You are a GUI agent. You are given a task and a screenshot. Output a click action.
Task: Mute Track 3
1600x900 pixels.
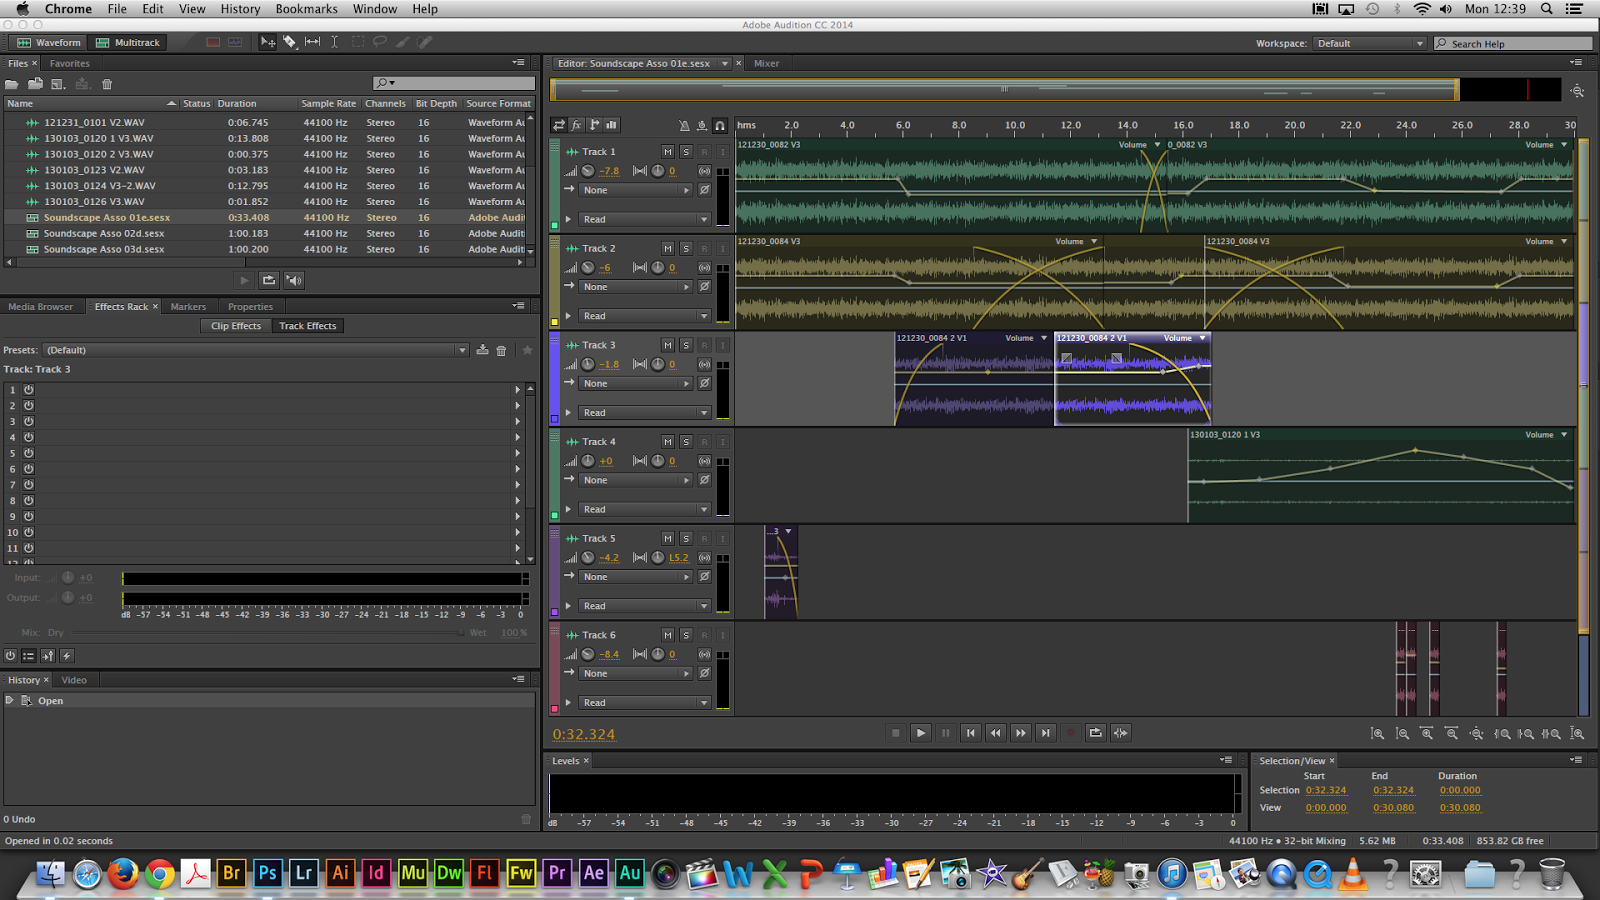(x=667, y=345)
